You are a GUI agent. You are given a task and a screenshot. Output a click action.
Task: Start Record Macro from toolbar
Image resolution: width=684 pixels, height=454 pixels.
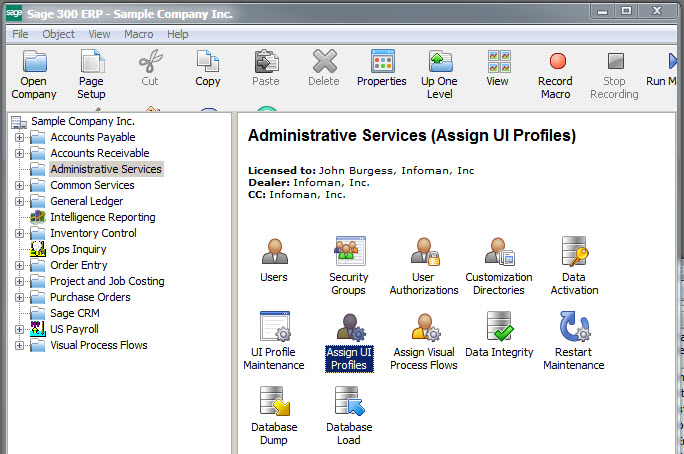tap(555, 75)
